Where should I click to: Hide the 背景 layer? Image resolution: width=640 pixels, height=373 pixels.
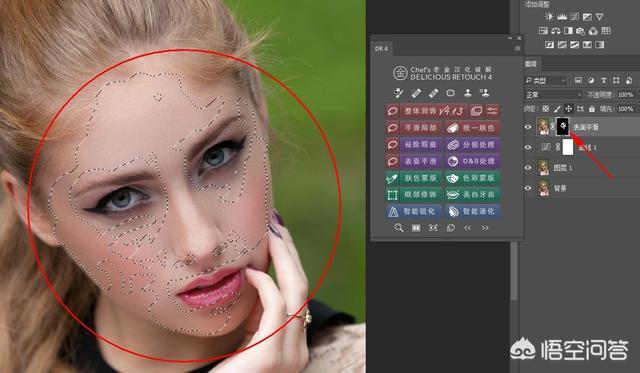coord(528,188)
